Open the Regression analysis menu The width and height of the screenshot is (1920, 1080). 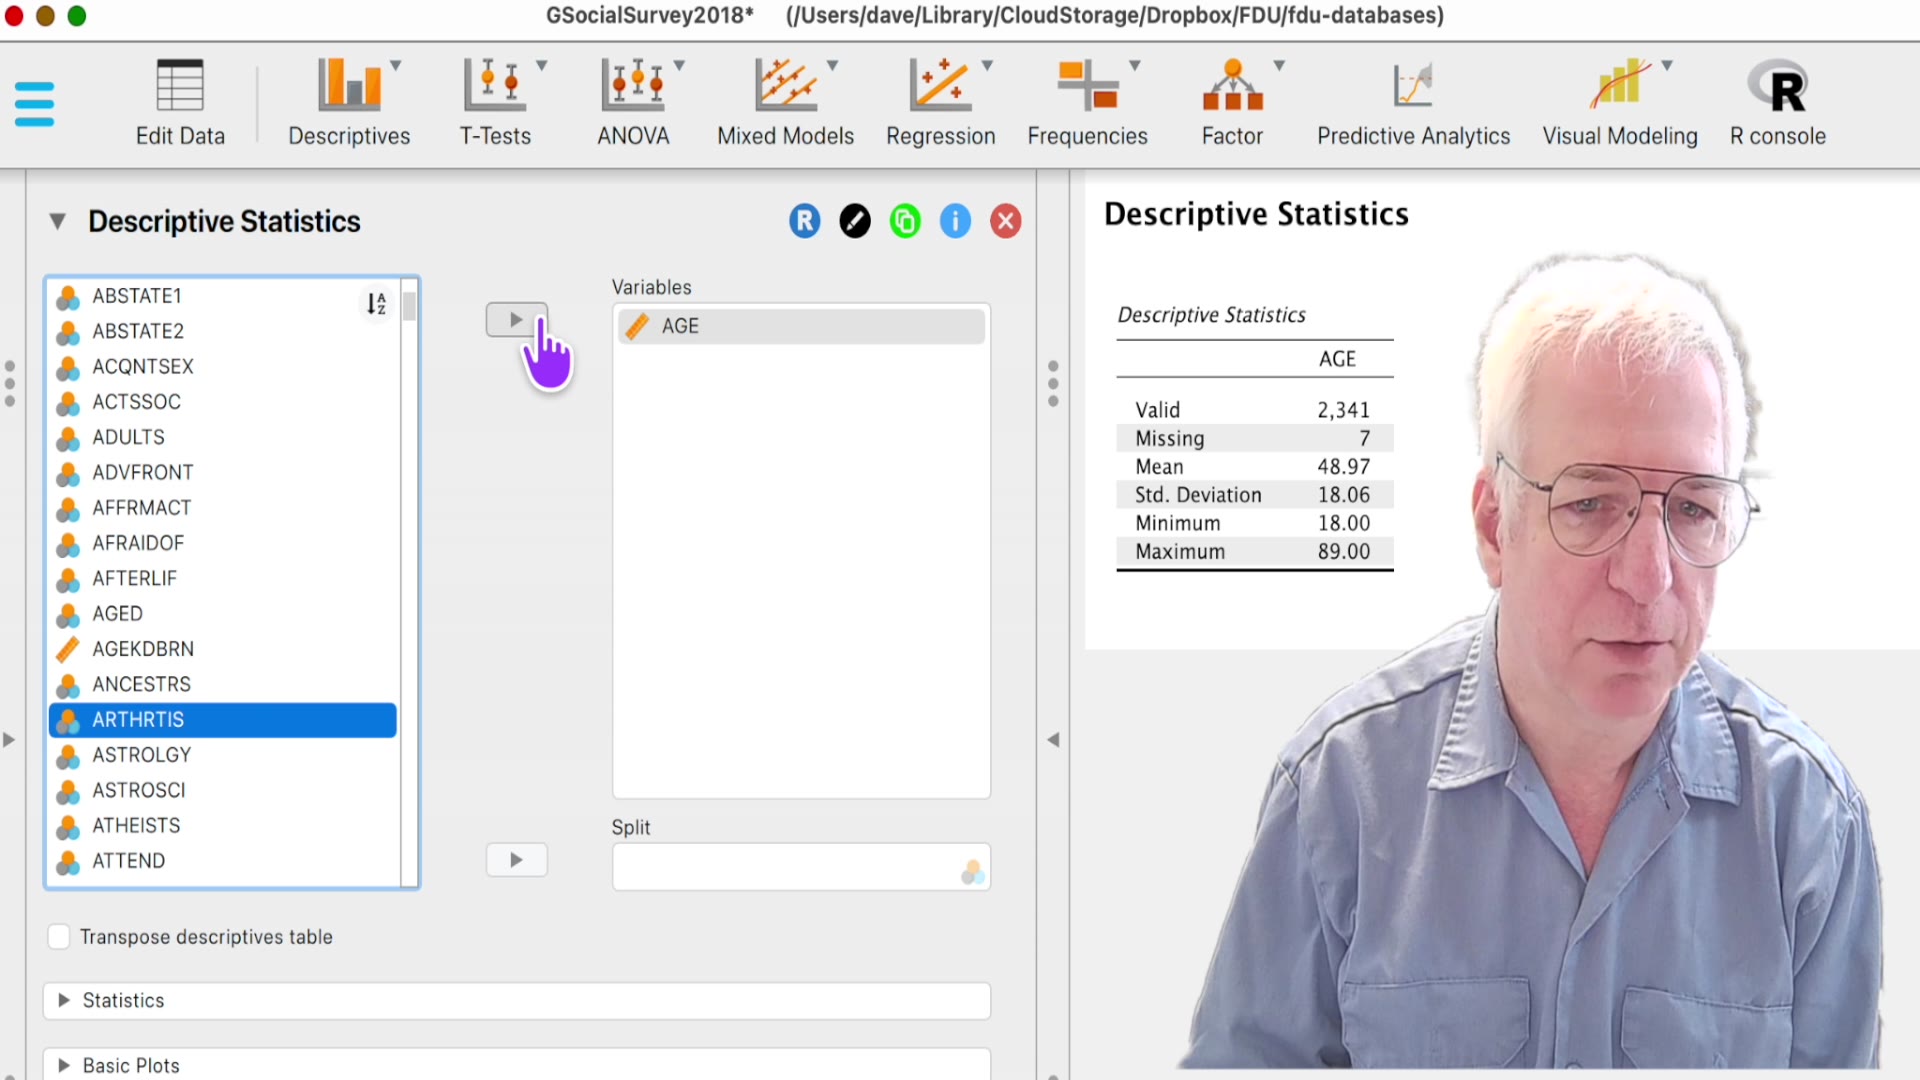pos(940,102)
